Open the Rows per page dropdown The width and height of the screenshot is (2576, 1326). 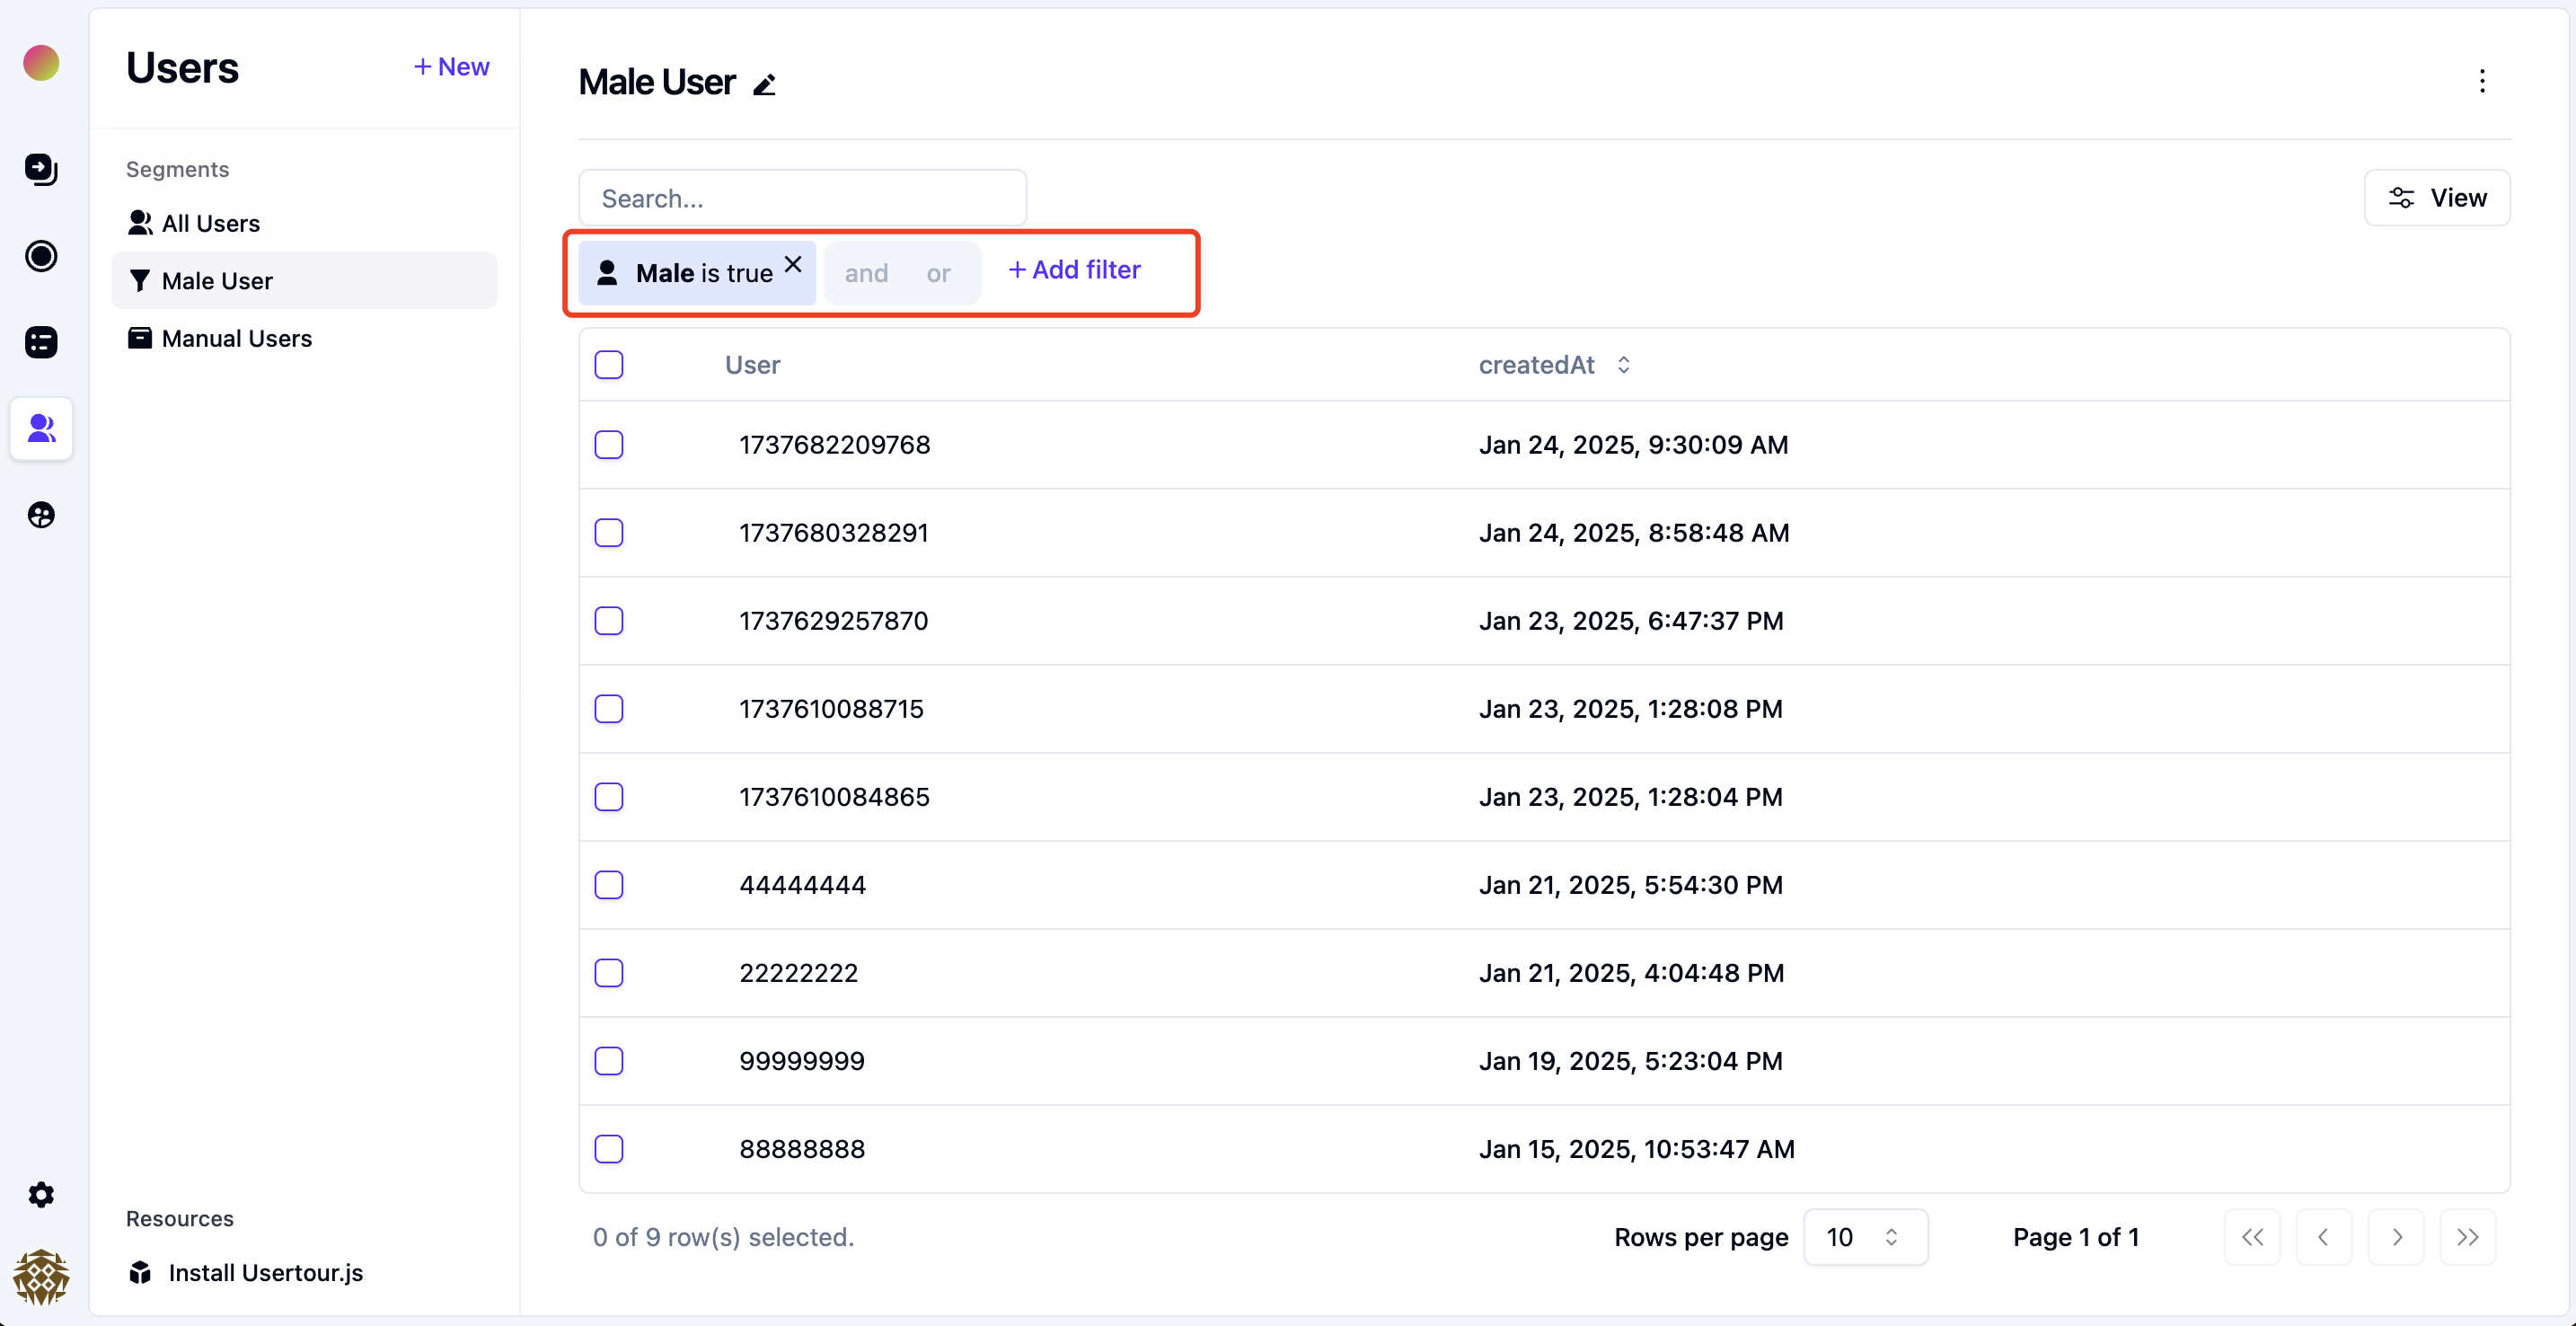pyautogui.click(x=1865, y=1237)
